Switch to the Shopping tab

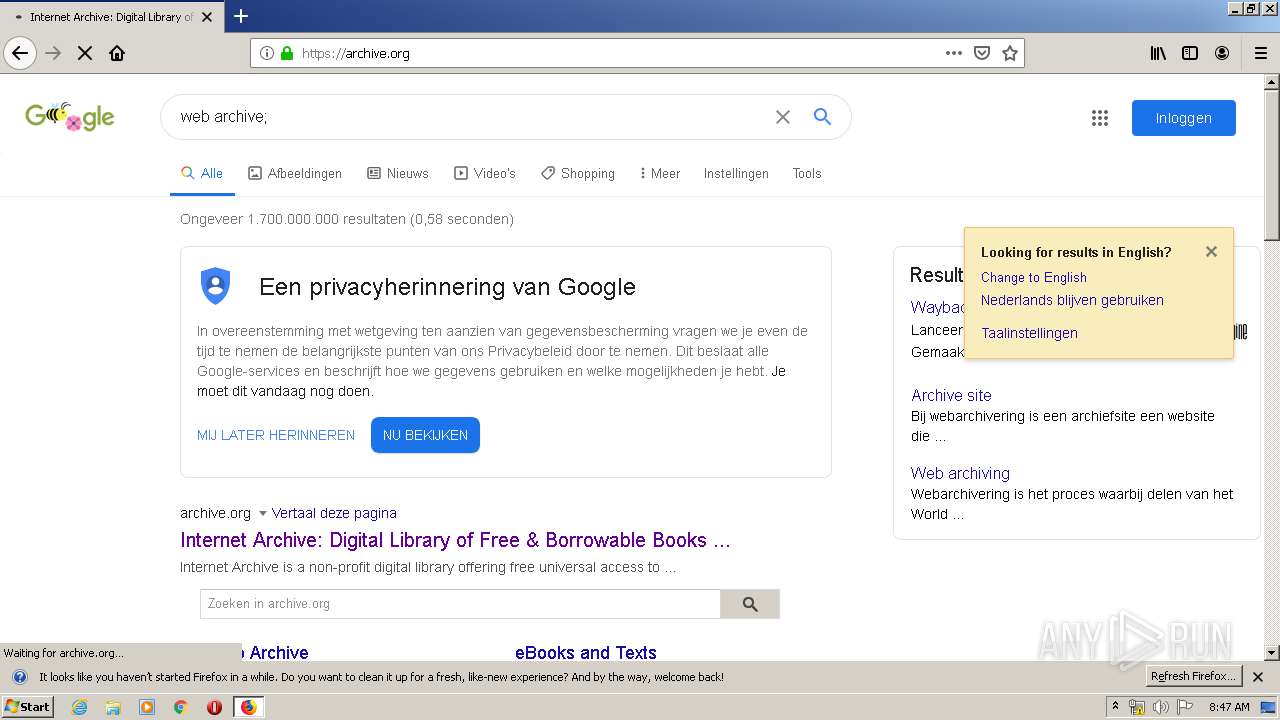coord(578,173)
